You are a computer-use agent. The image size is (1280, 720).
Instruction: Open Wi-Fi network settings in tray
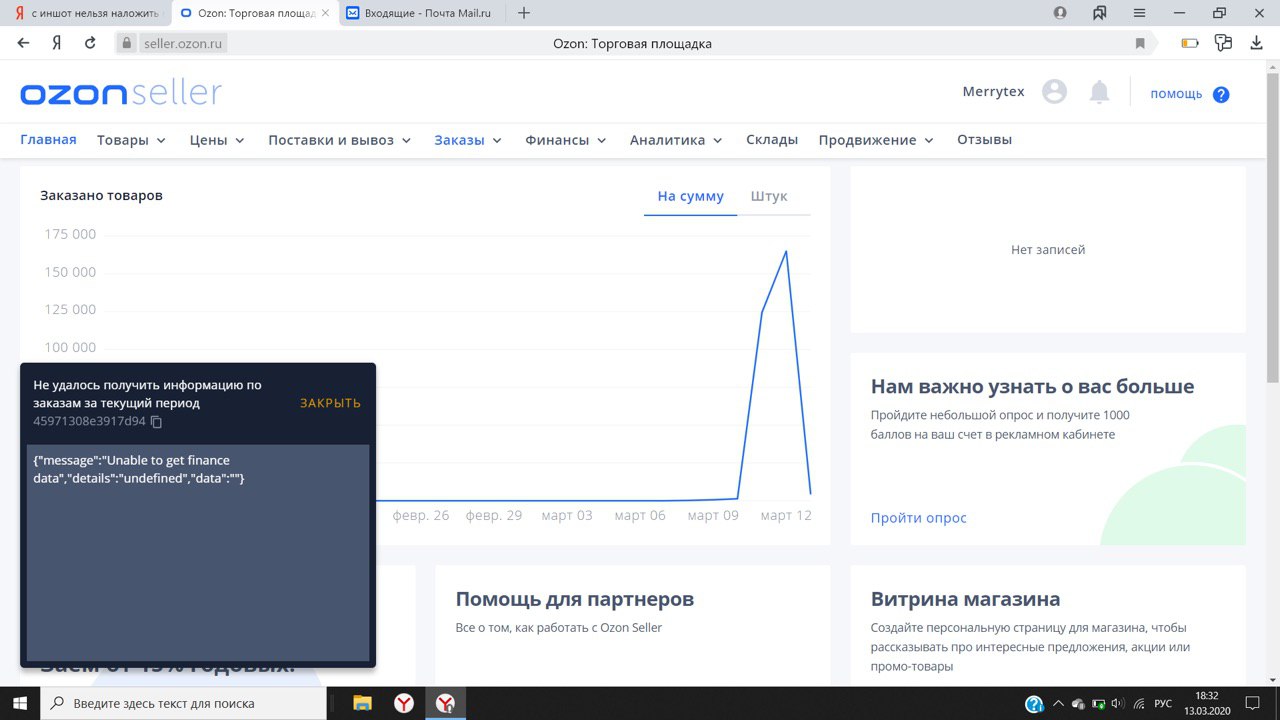coord(1139,703)
